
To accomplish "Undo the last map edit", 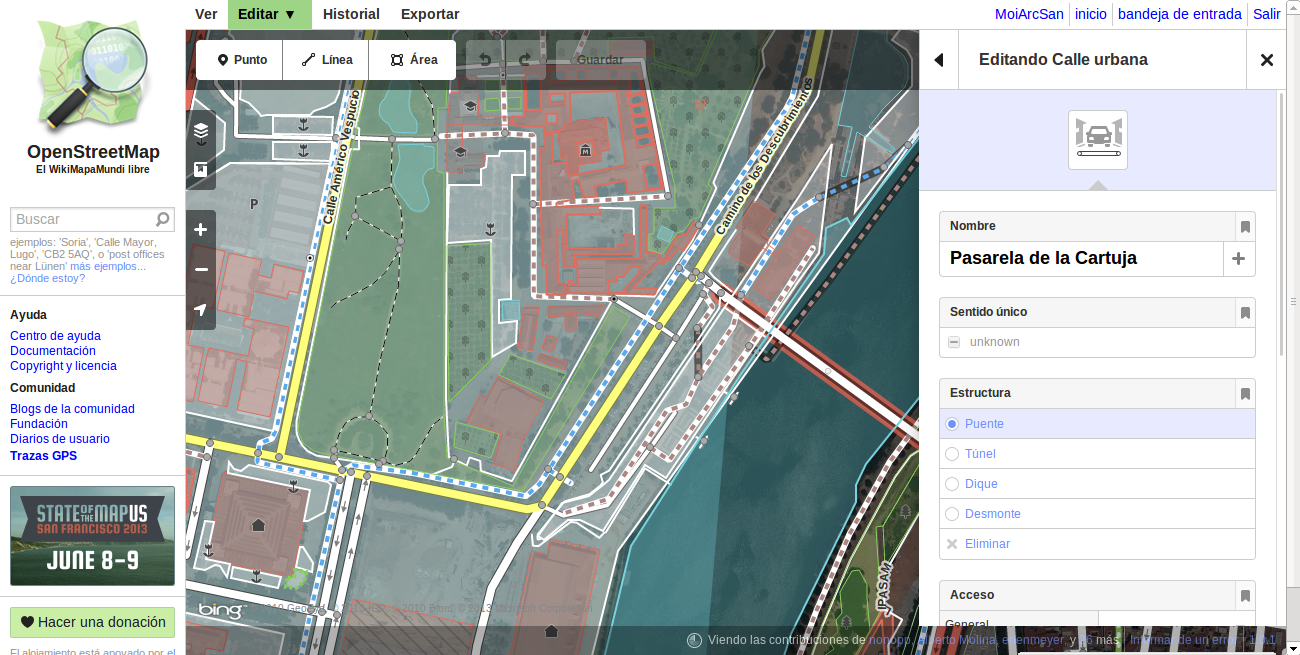I will 485,60.
